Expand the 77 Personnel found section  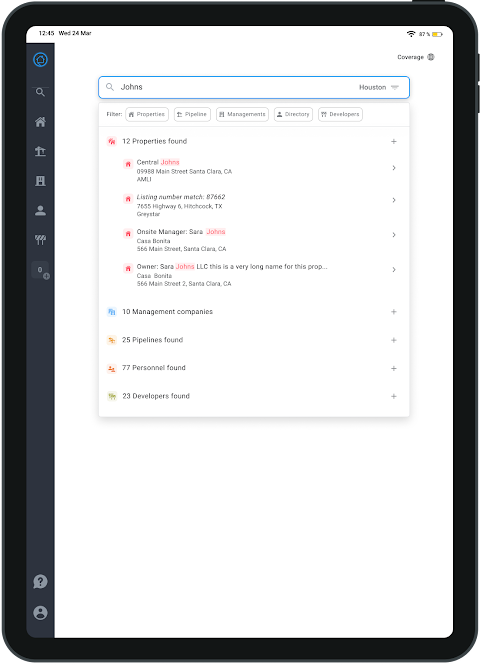tap(393, 369)
